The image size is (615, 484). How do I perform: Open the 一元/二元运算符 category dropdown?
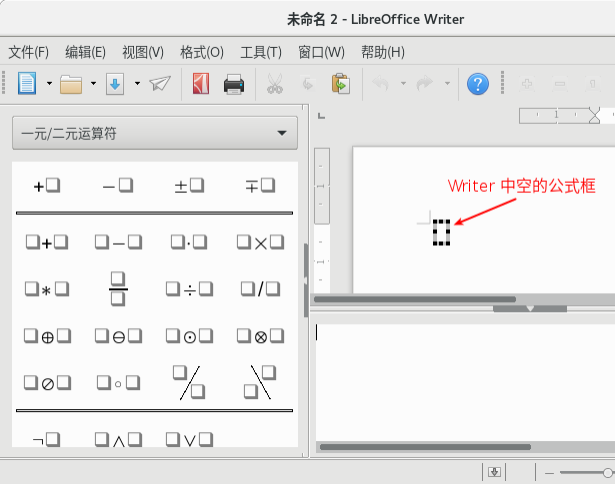(155, 133)
